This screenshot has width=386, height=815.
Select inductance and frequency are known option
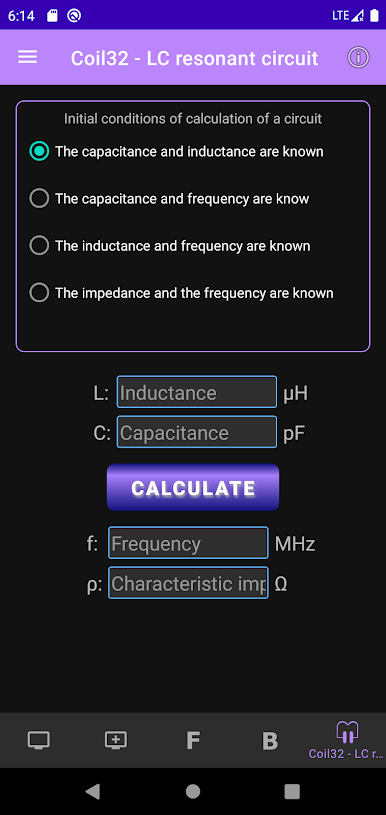pyautogui.click(x=170, y=246)
